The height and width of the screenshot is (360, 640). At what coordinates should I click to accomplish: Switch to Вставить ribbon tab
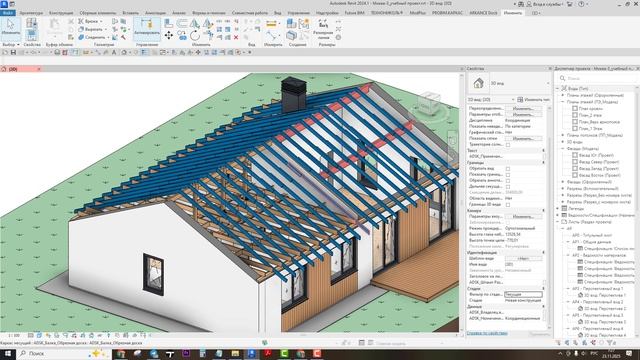pyautogui.click(x=130, y=13)
